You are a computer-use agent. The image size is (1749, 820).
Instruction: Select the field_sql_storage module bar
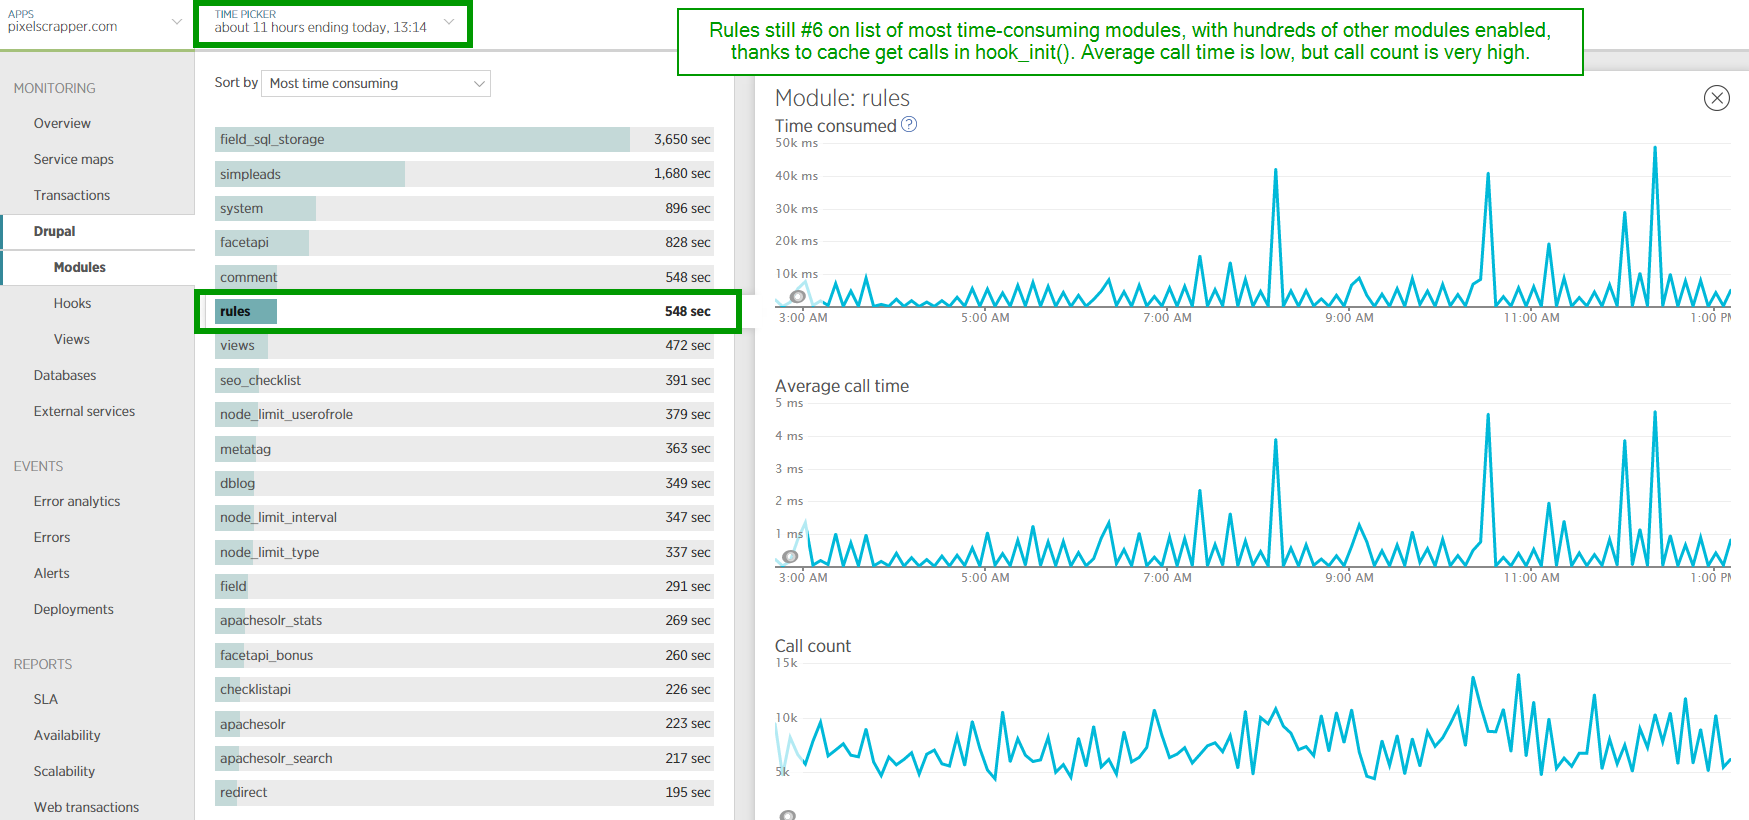click(x=464, y=139)
